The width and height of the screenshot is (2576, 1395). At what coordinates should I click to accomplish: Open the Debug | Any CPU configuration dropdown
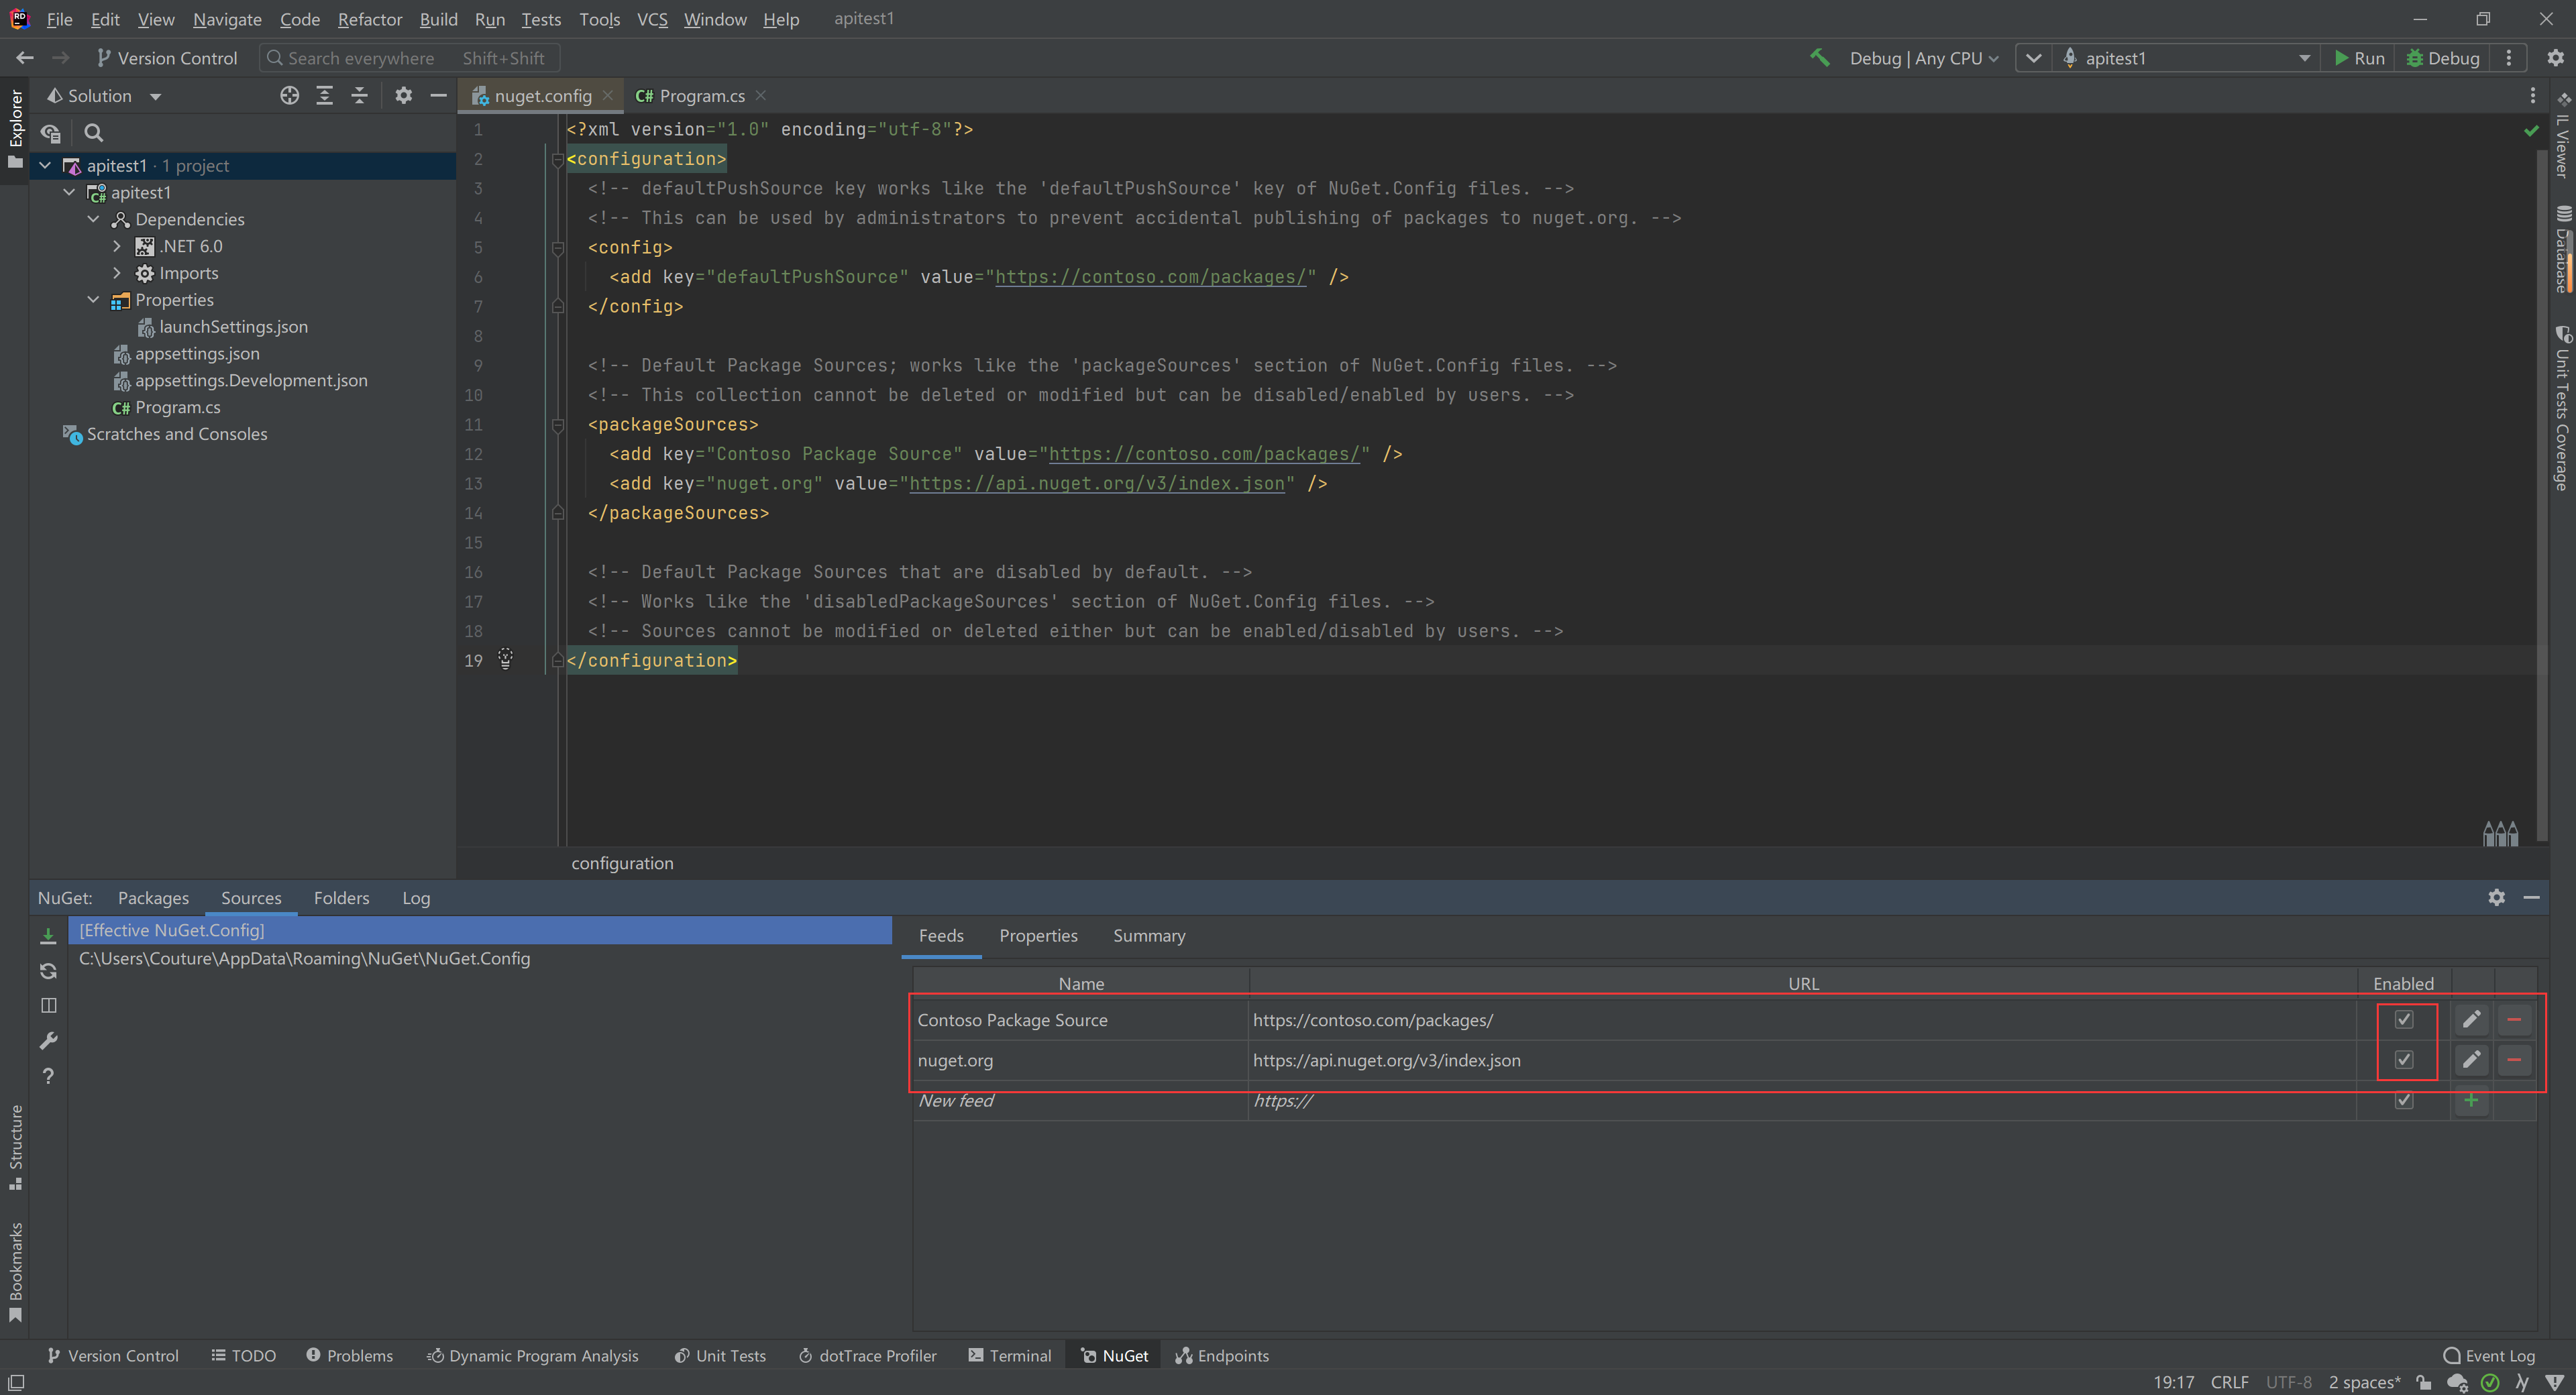click(x=1923, y=58)
